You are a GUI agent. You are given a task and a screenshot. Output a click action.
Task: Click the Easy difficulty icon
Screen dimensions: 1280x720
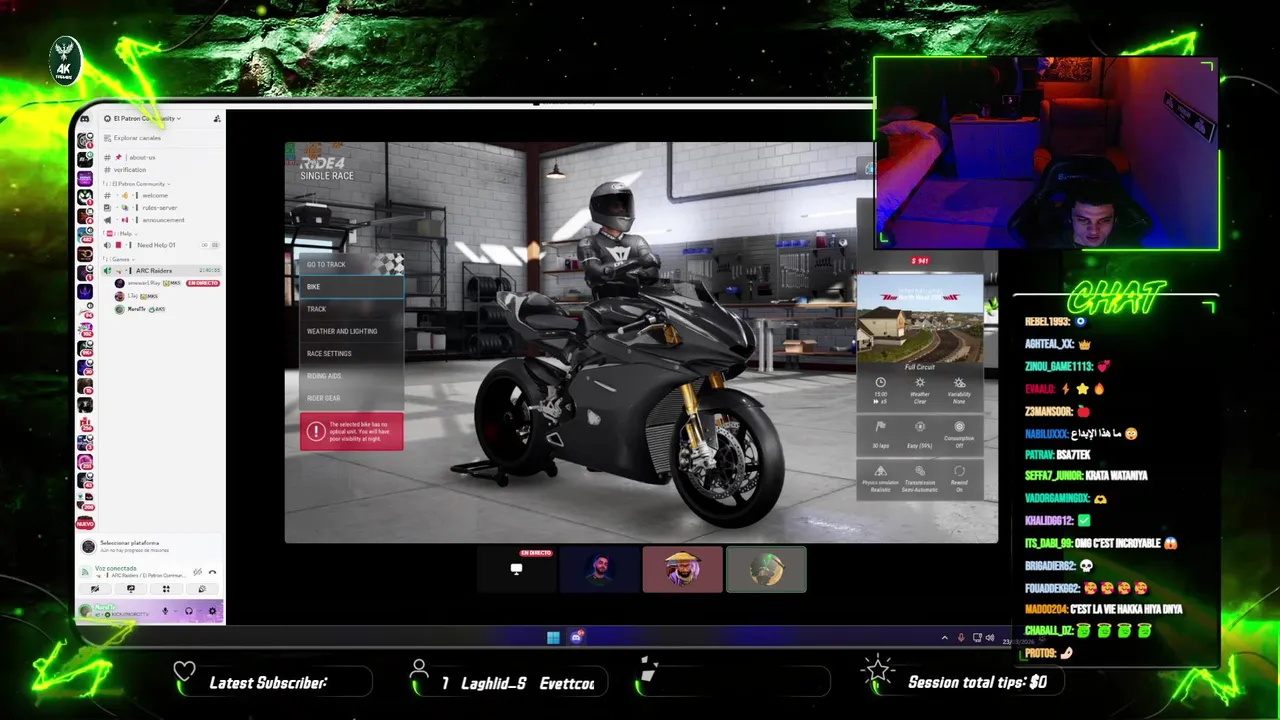[x=920, y=427]
